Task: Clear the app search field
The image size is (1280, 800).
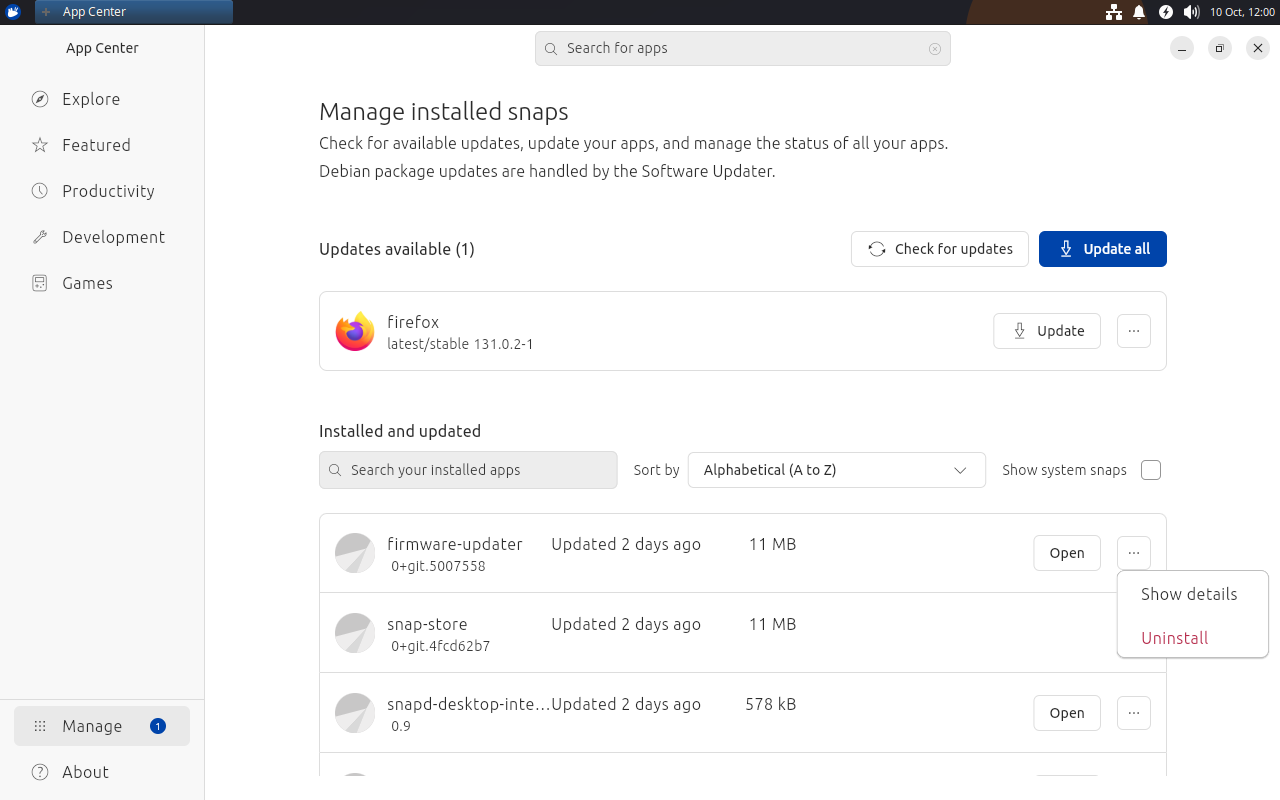Action: pyautogui.click(x=935, y=48)
